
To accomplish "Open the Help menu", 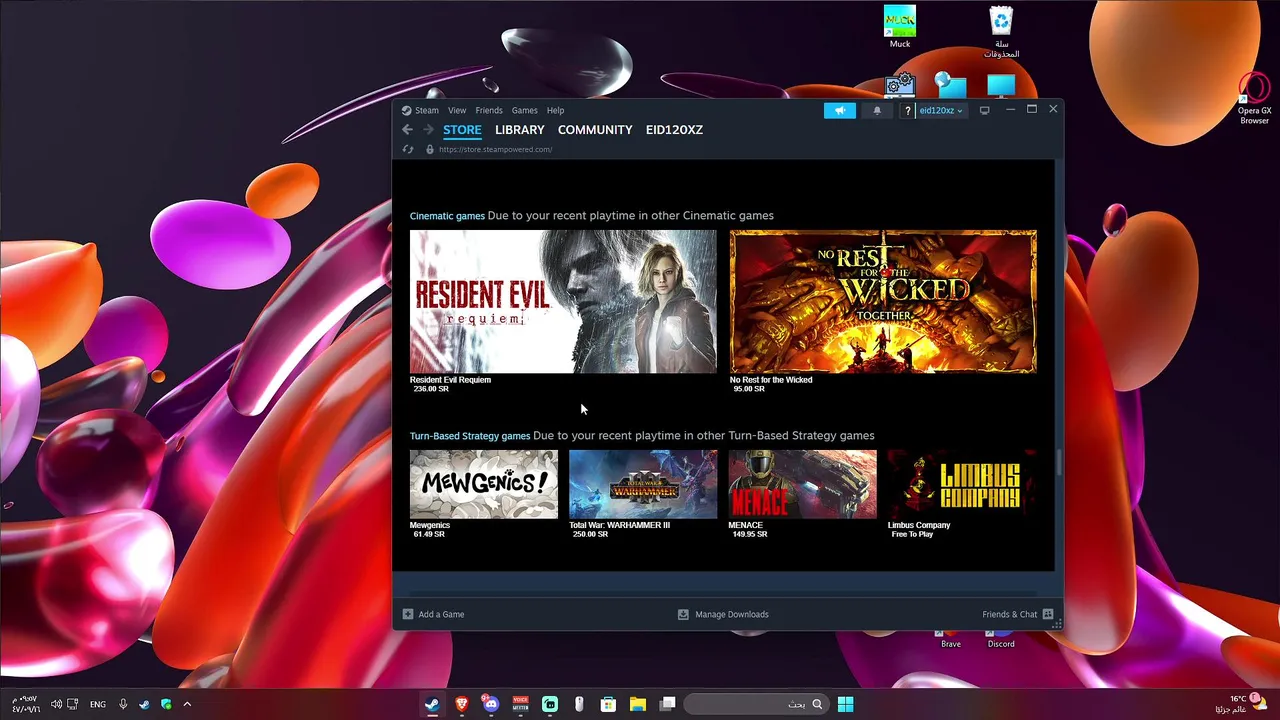I will (555, 110).
